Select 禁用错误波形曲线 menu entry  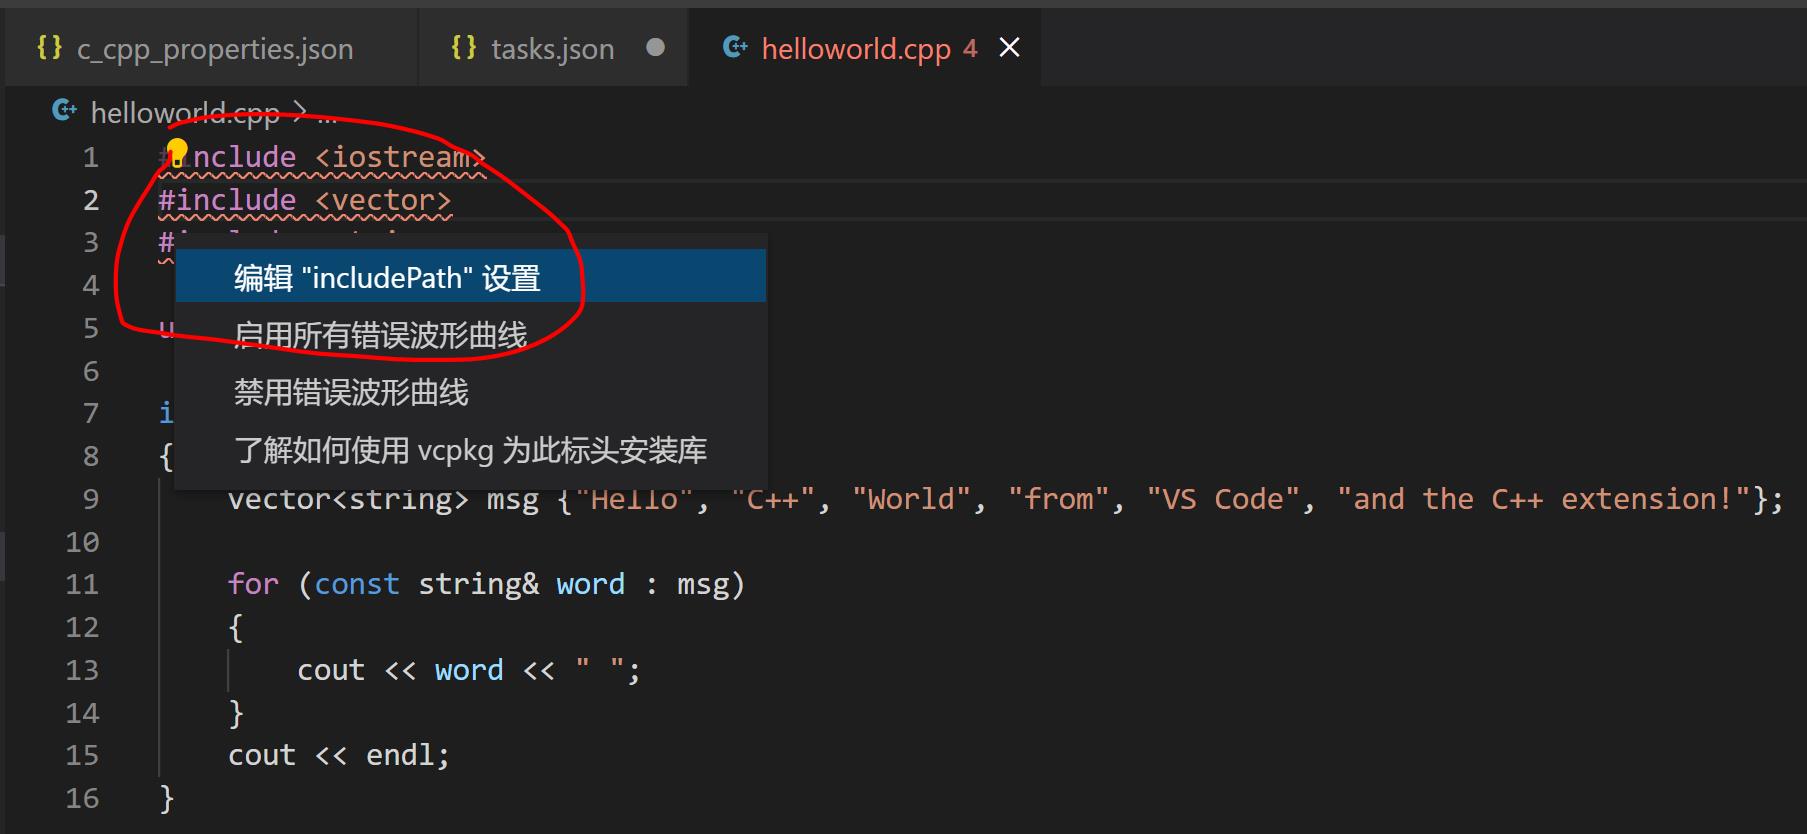click(x=471, y=392)
